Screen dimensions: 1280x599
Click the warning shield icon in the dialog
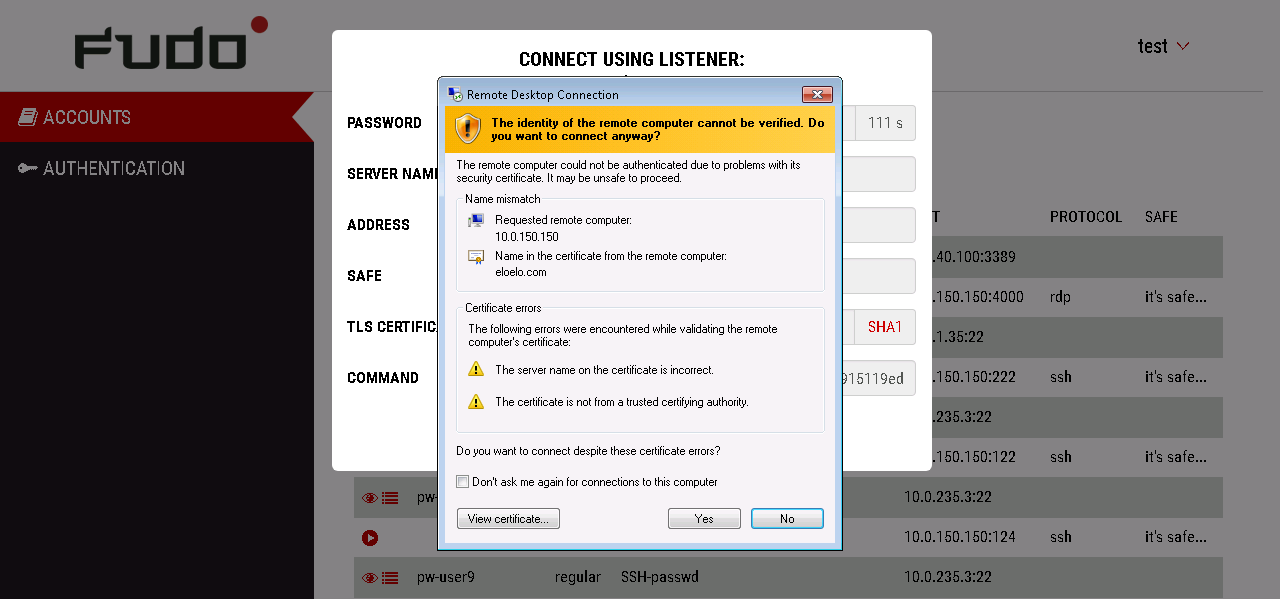point(468,129)
